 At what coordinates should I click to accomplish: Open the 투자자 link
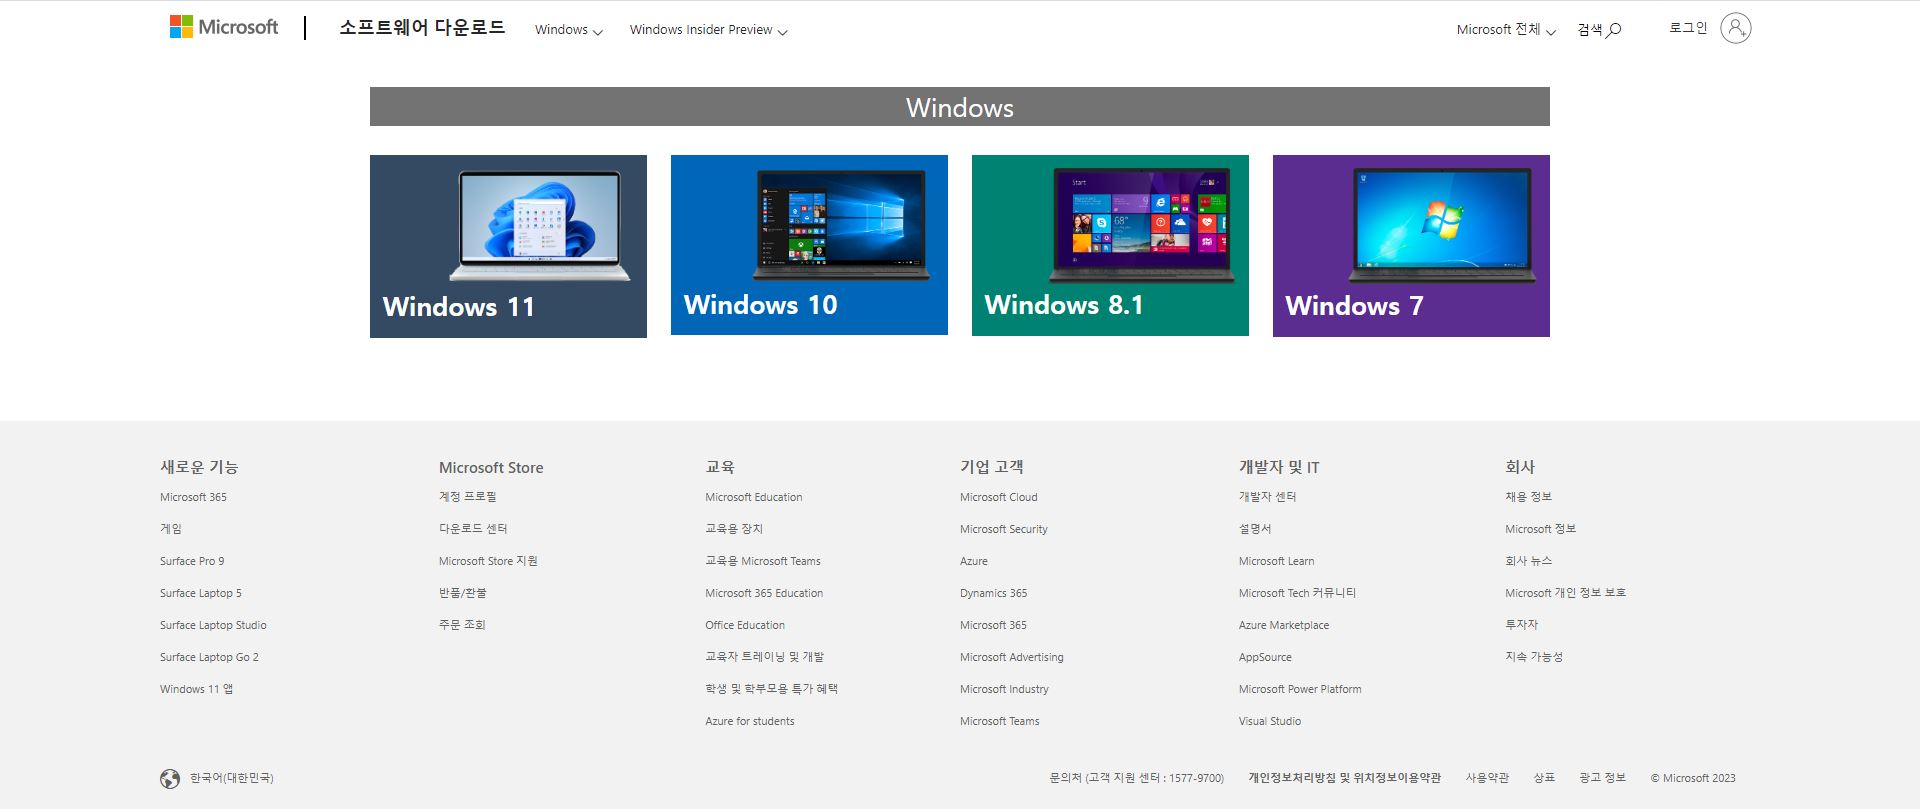[x=1521, y=625]
